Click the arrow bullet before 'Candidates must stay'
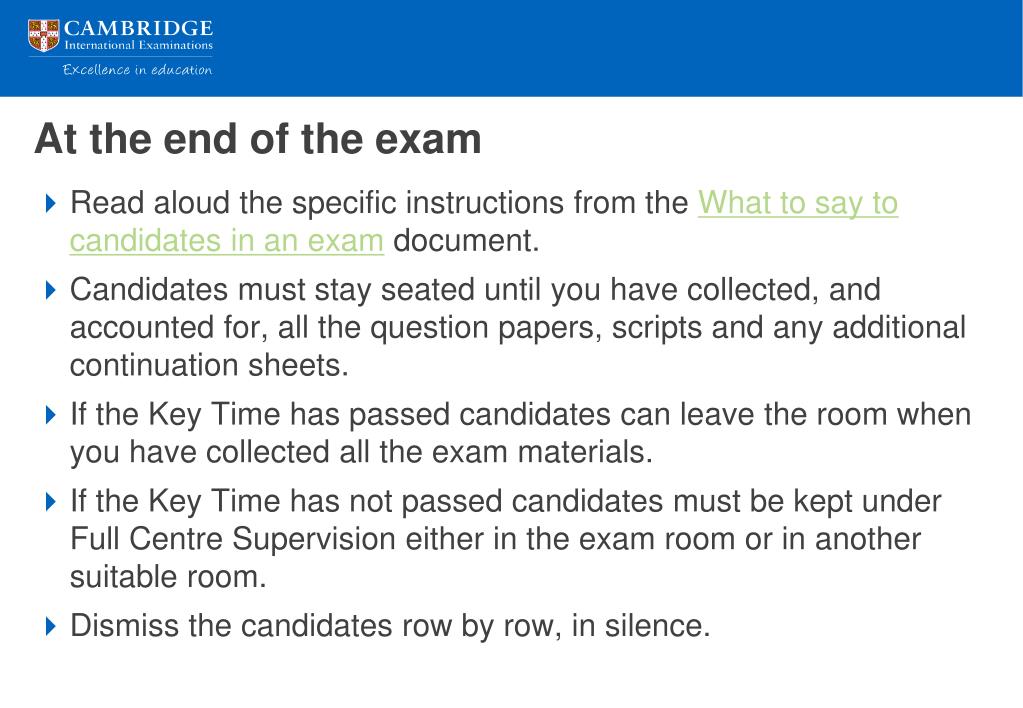 click(52, 290)
